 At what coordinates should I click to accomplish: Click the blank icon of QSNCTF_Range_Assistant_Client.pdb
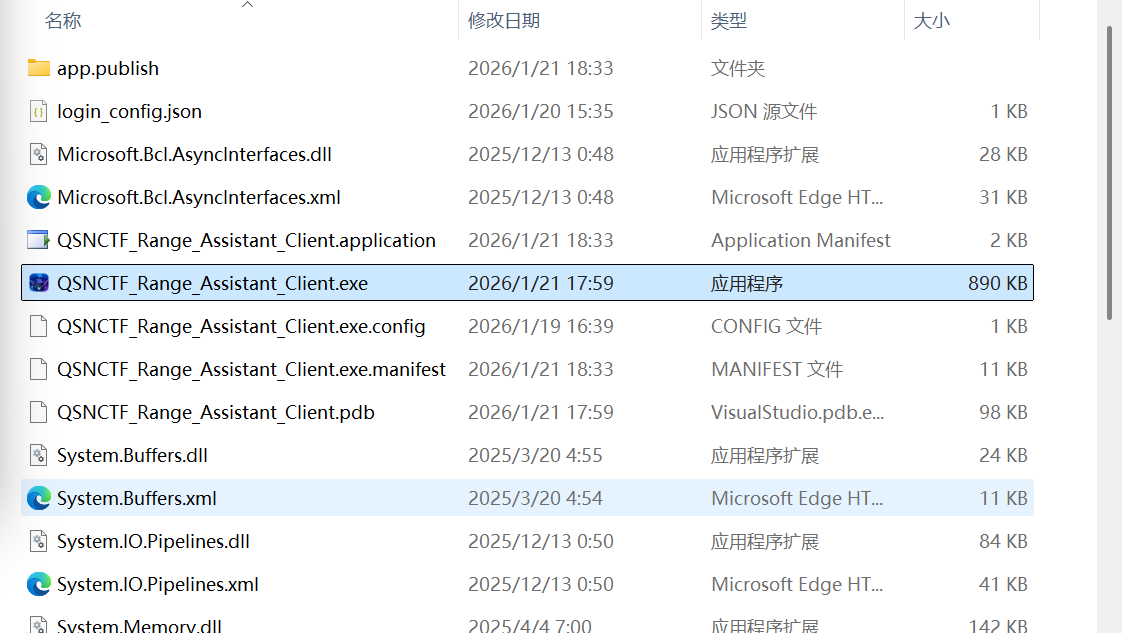[39, 412]
